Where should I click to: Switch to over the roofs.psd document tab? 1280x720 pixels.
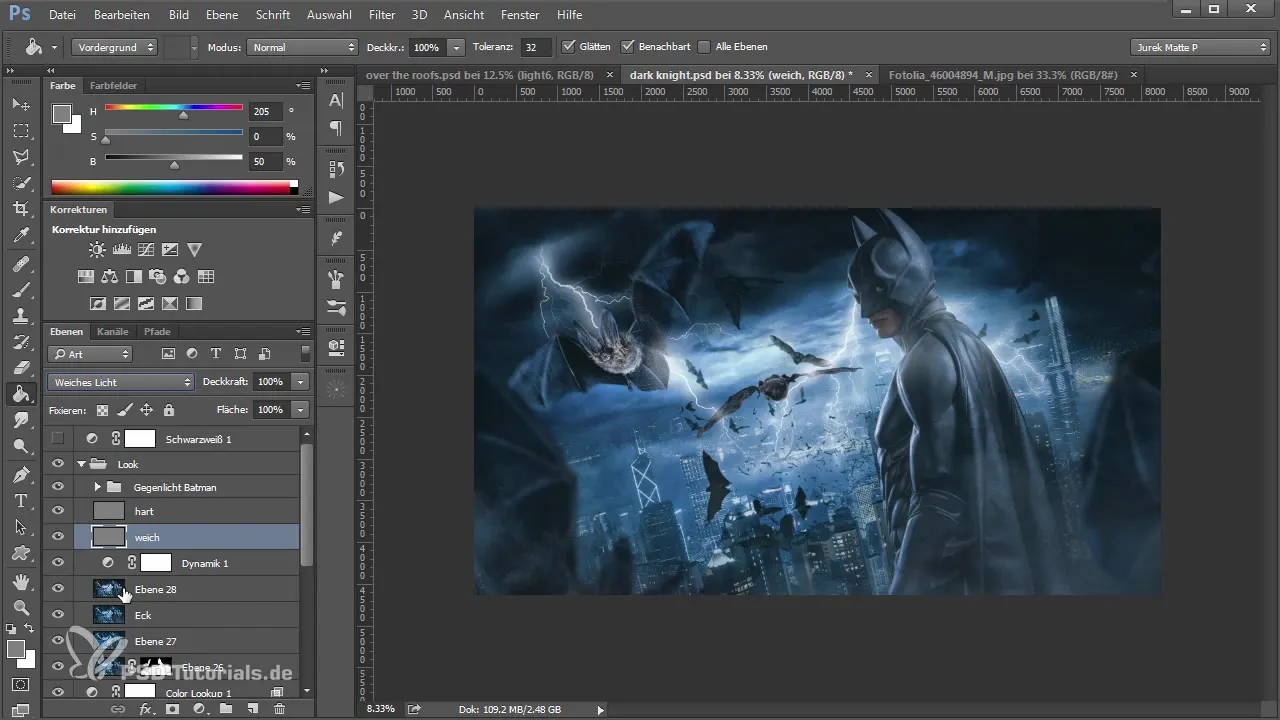480,75
